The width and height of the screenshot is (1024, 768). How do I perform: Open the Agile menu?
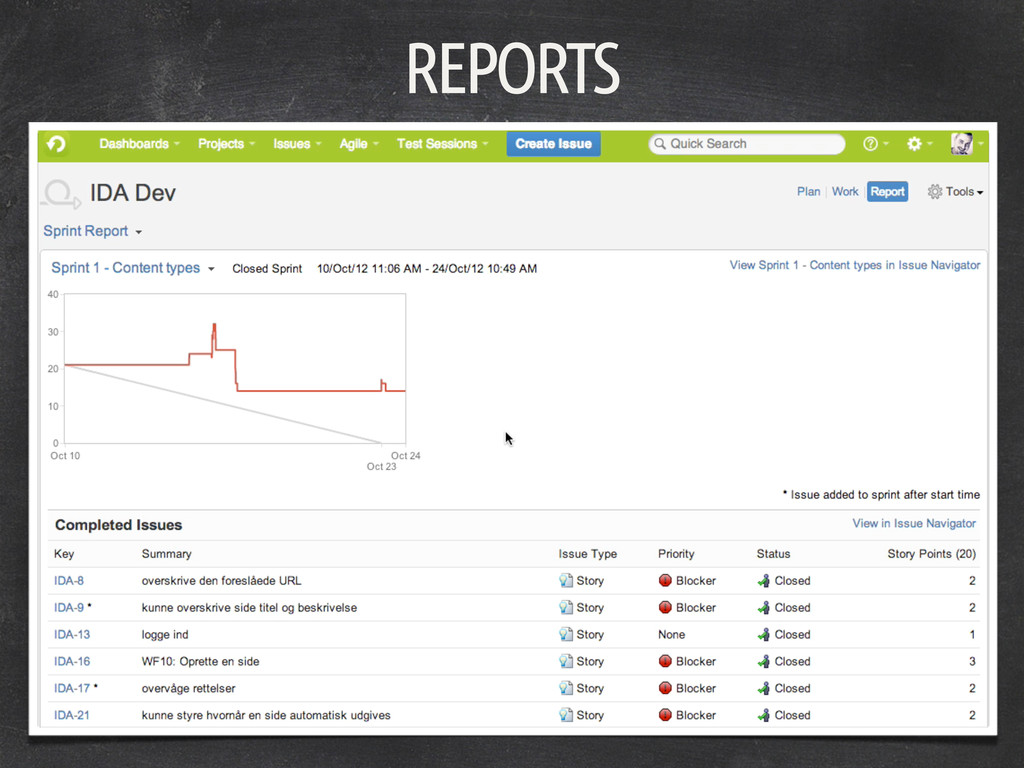point(358,144)
